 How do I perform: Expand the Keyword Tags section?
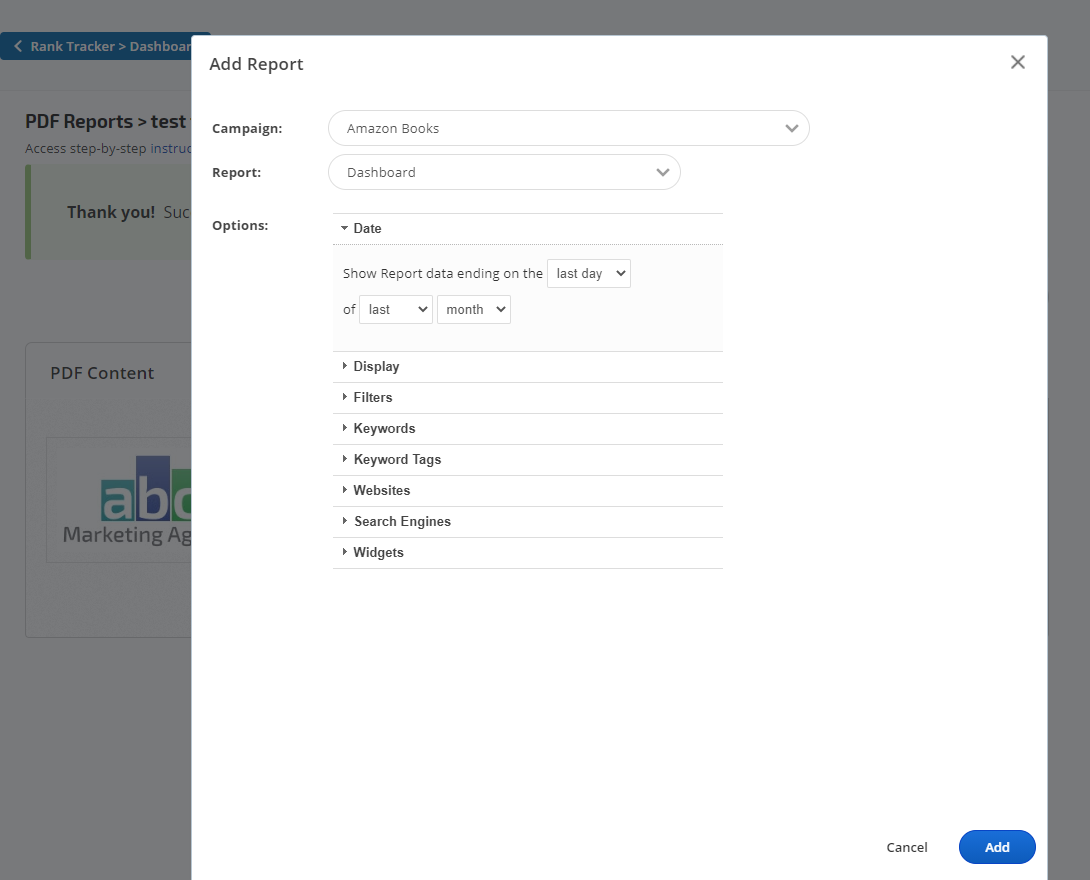396,459
